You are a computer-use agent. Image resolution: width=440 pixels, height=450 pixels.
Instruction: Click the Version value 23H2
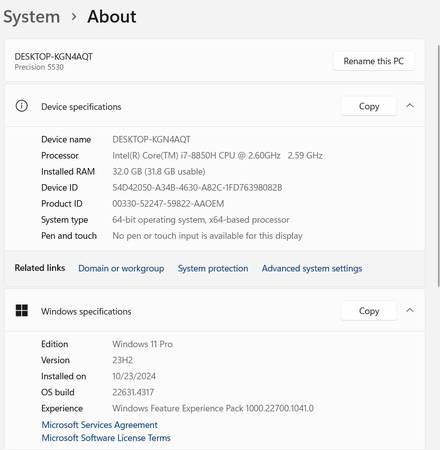[122, 360]
